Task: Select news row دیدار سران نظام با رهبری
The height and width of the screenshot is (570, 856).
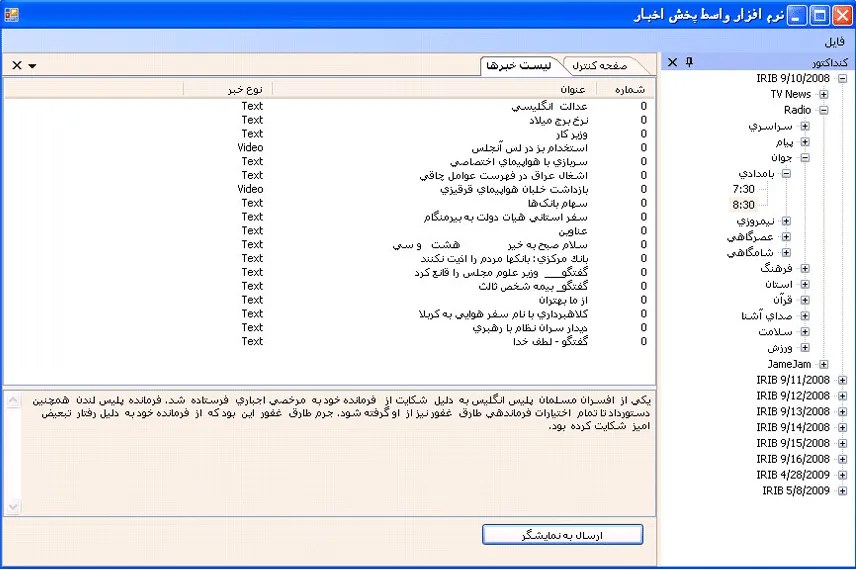Action: click(x=329, y=328)
